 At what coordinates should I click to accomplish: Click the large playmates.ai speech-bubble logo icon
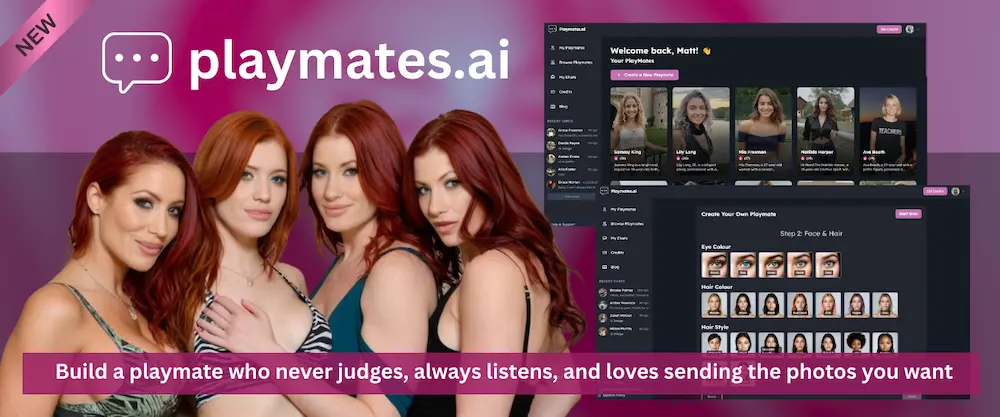136,61
